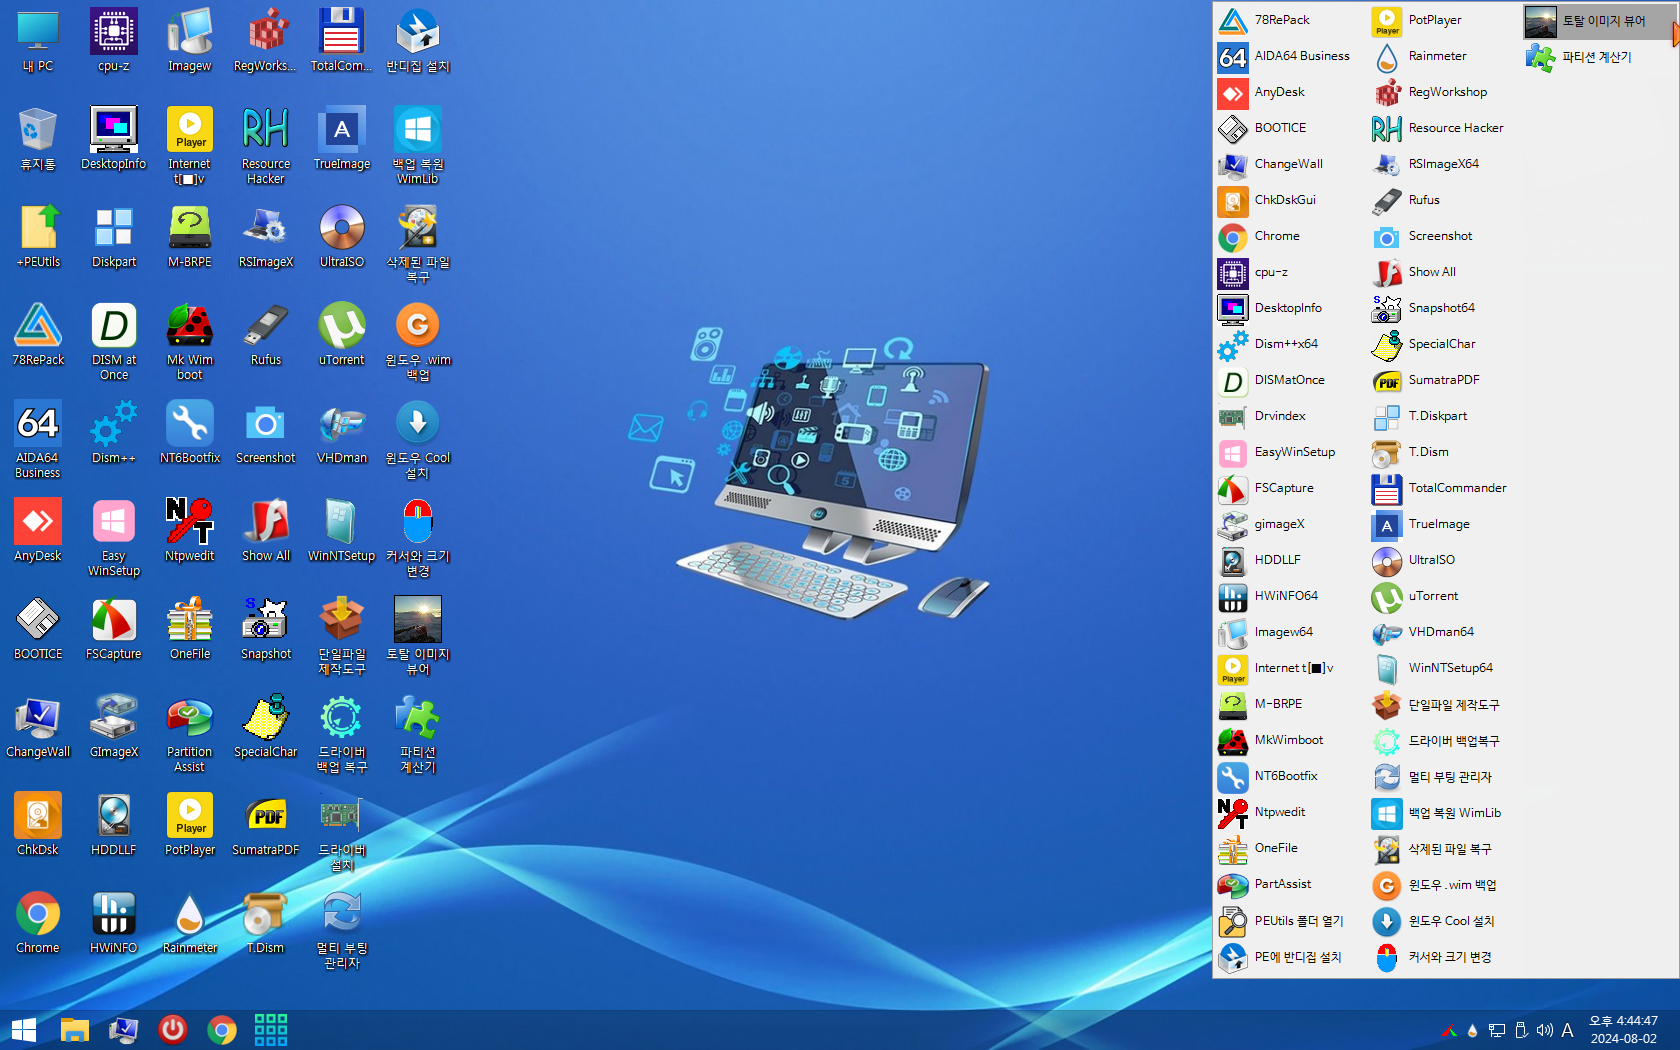The width and height of the screenshot is (1680, 1050).
Task: Open the volume icon in system tray
Action: [x=1544, y=1030]
